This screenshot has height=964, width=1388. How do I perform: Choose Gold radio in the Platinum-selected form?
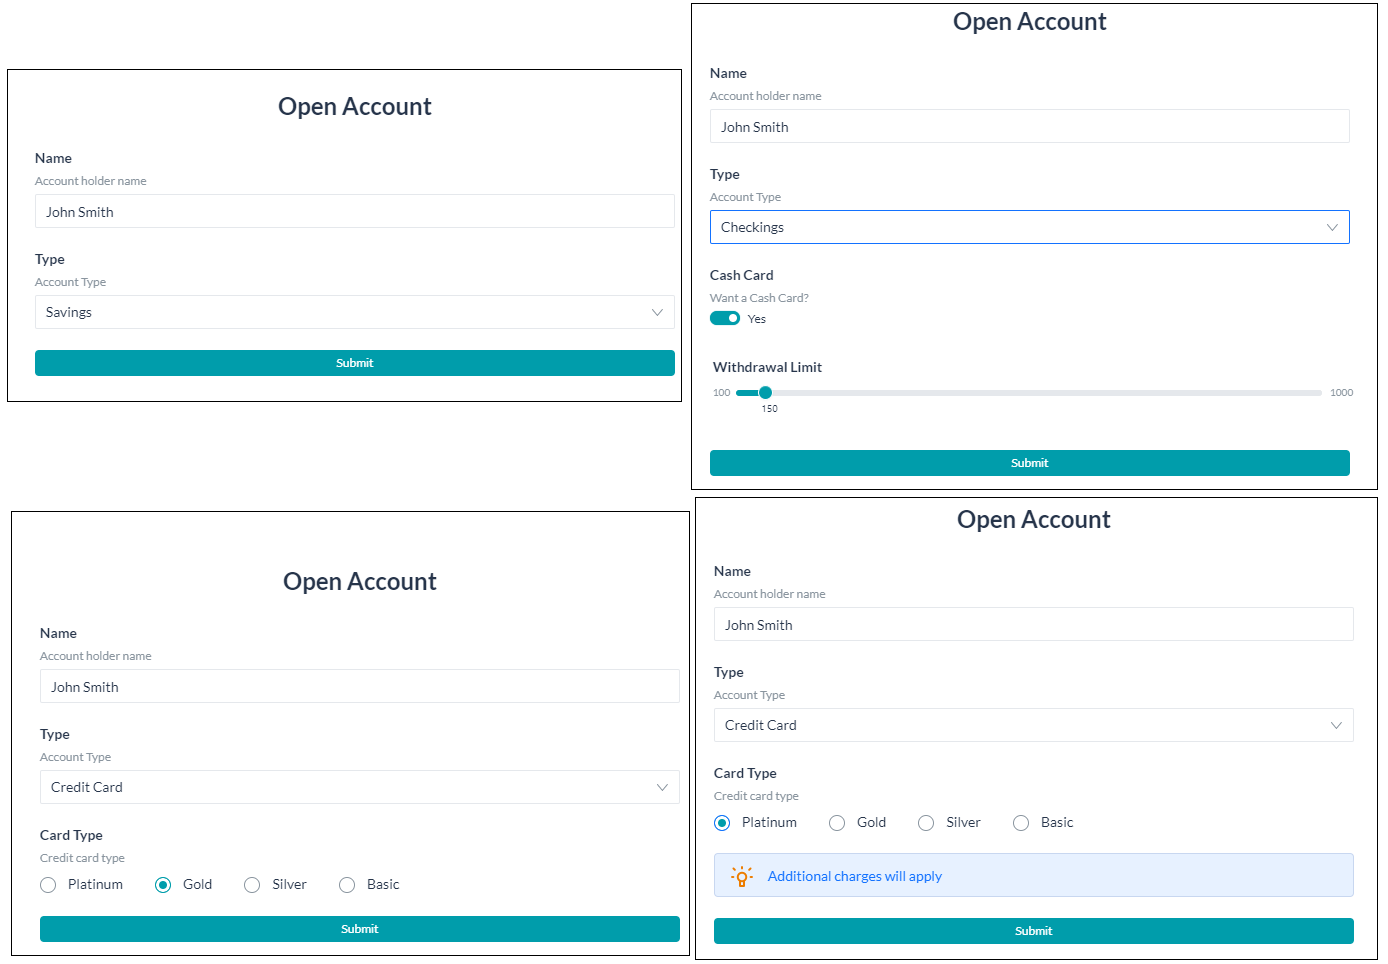coord(837,823)
